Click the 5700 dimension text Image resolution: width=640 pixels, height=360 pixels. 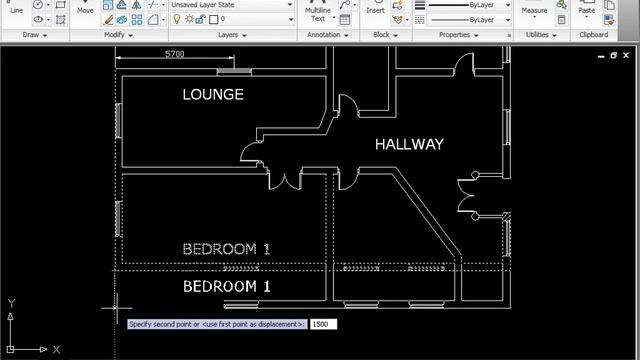[175, 54]
